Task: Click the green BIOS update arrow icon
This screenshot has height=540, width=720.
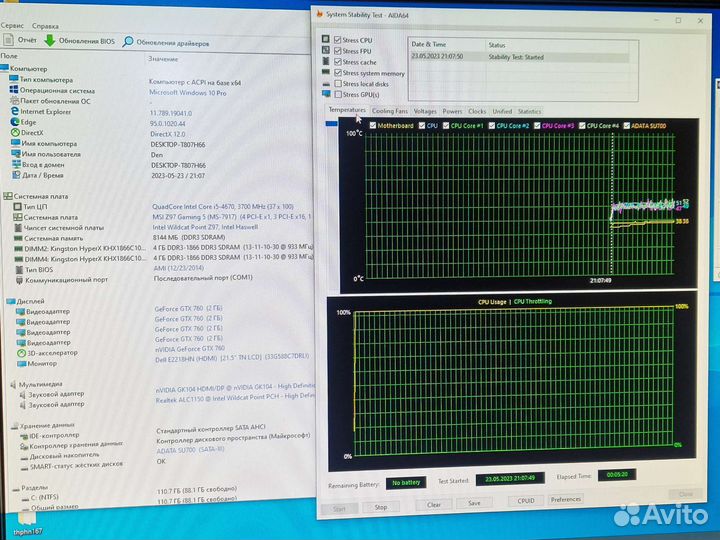Action: pyautogui.click(x=50, y=40)
